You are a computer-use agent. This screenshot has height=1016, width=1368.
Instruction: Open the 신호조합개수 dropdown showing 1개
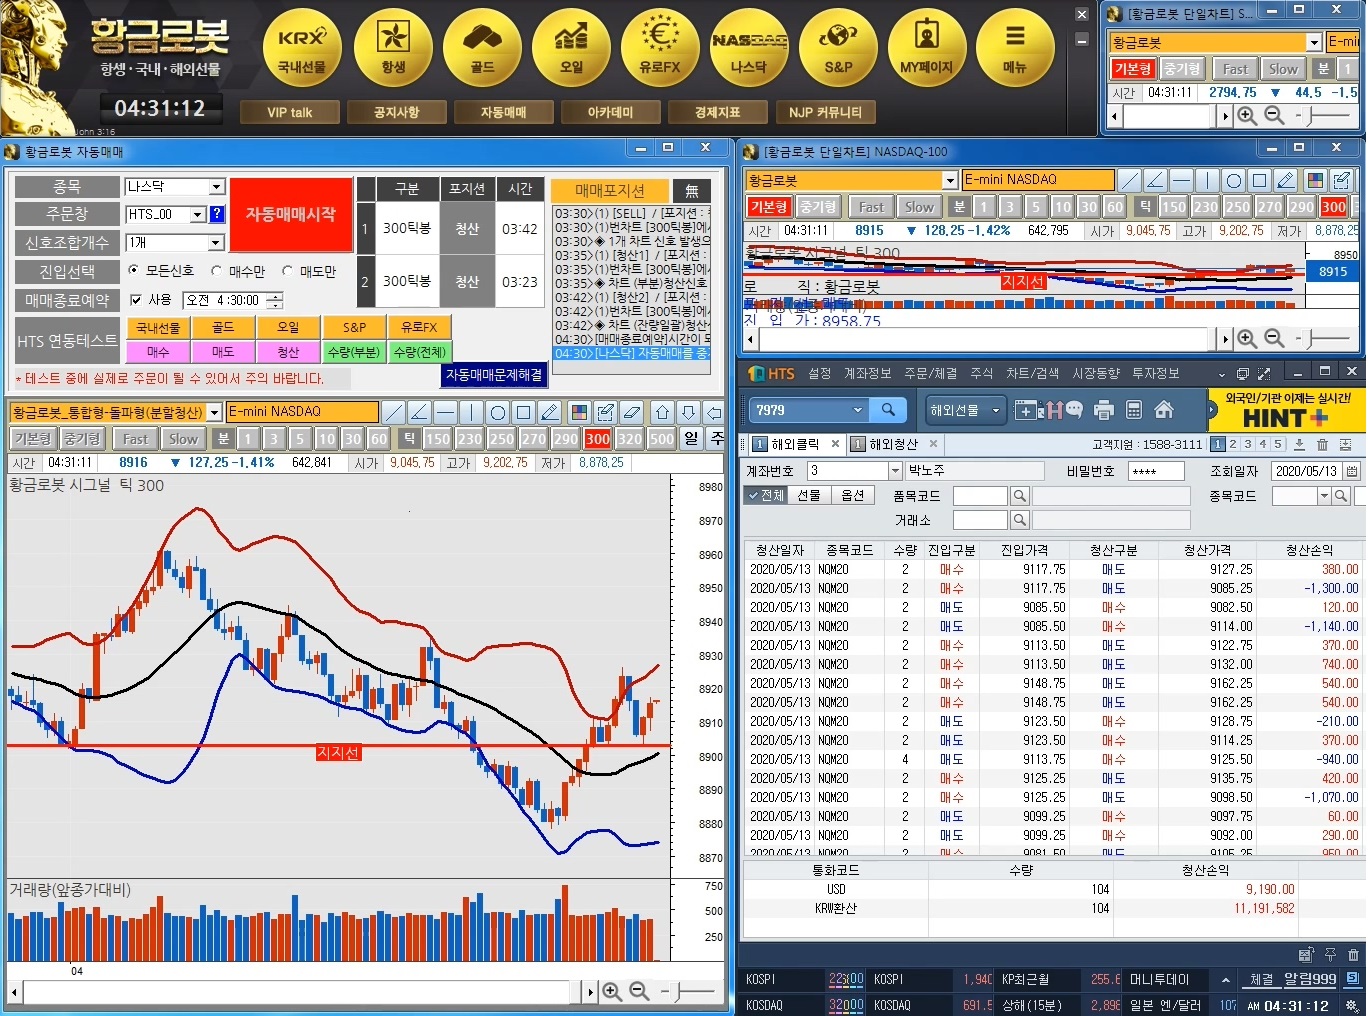(x=216, y=243)
